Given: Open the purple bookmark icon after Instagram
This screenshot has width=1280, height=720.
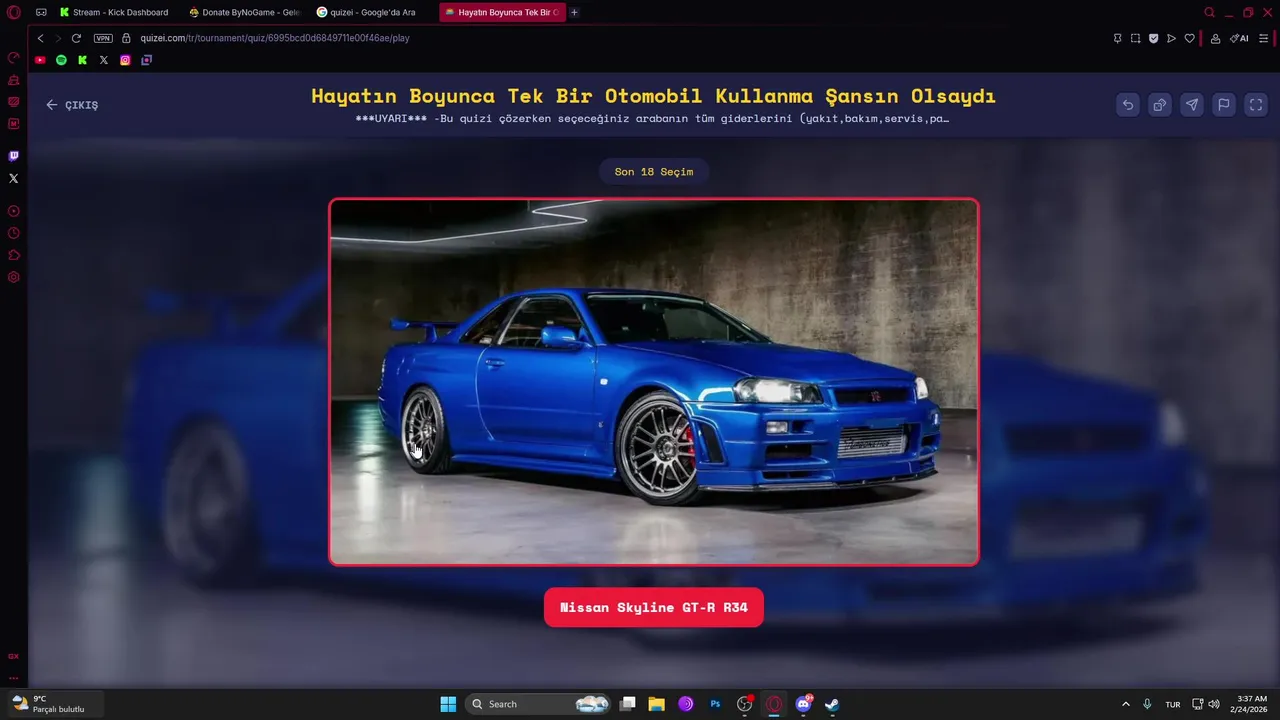Looking at the screenshot, I should [x=147, y=60].
